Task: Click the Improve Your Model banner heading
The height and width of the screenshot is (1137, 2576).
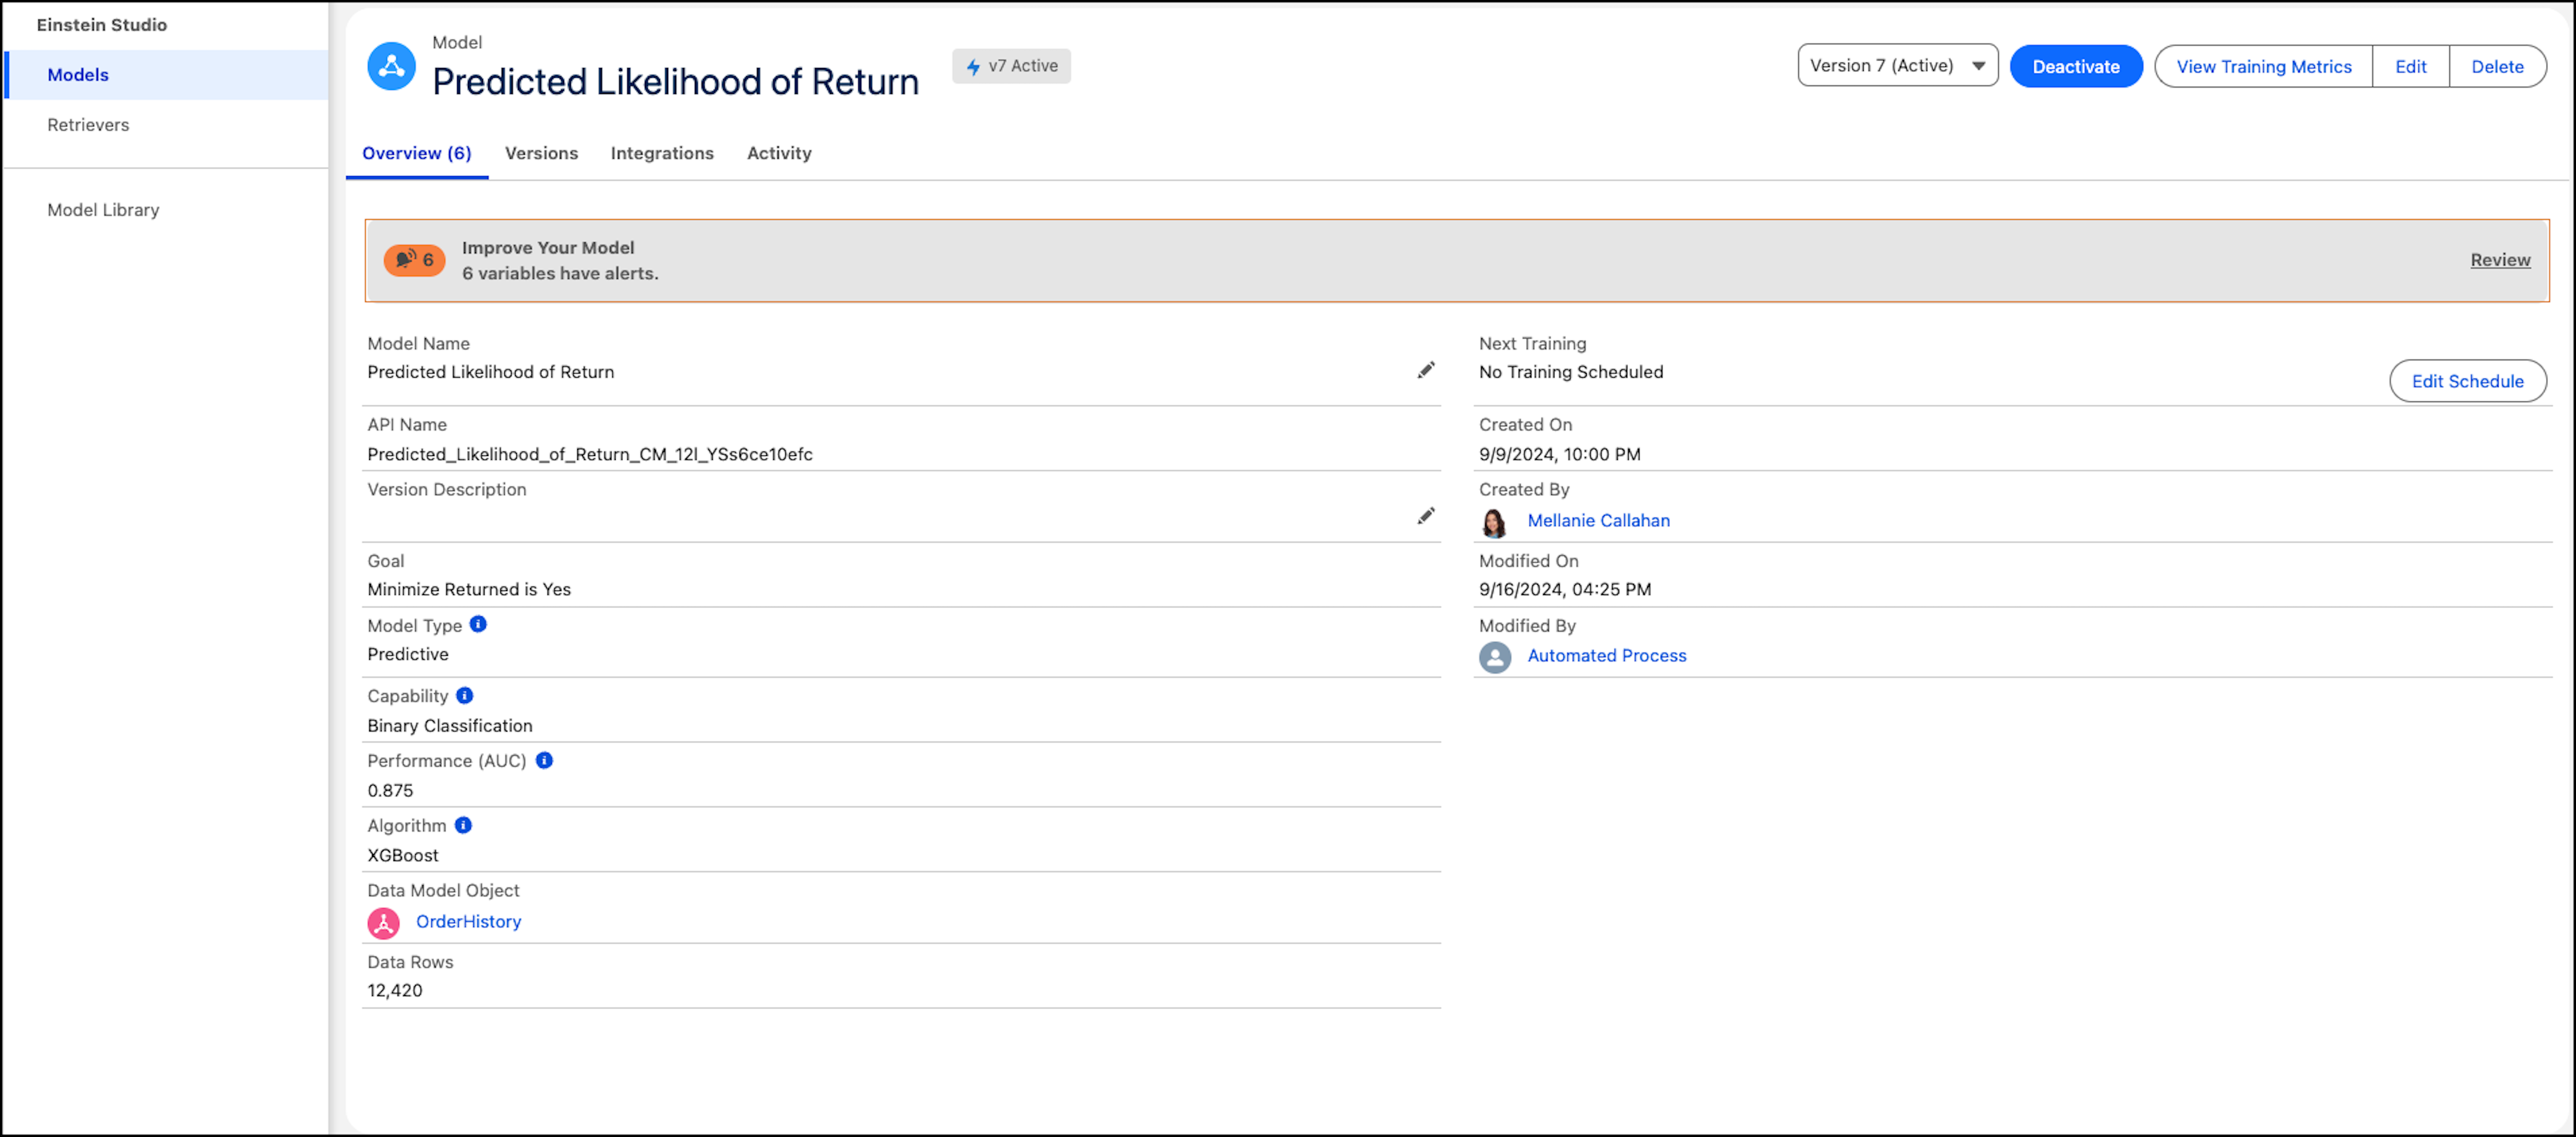Action: (x=548, y=248)
